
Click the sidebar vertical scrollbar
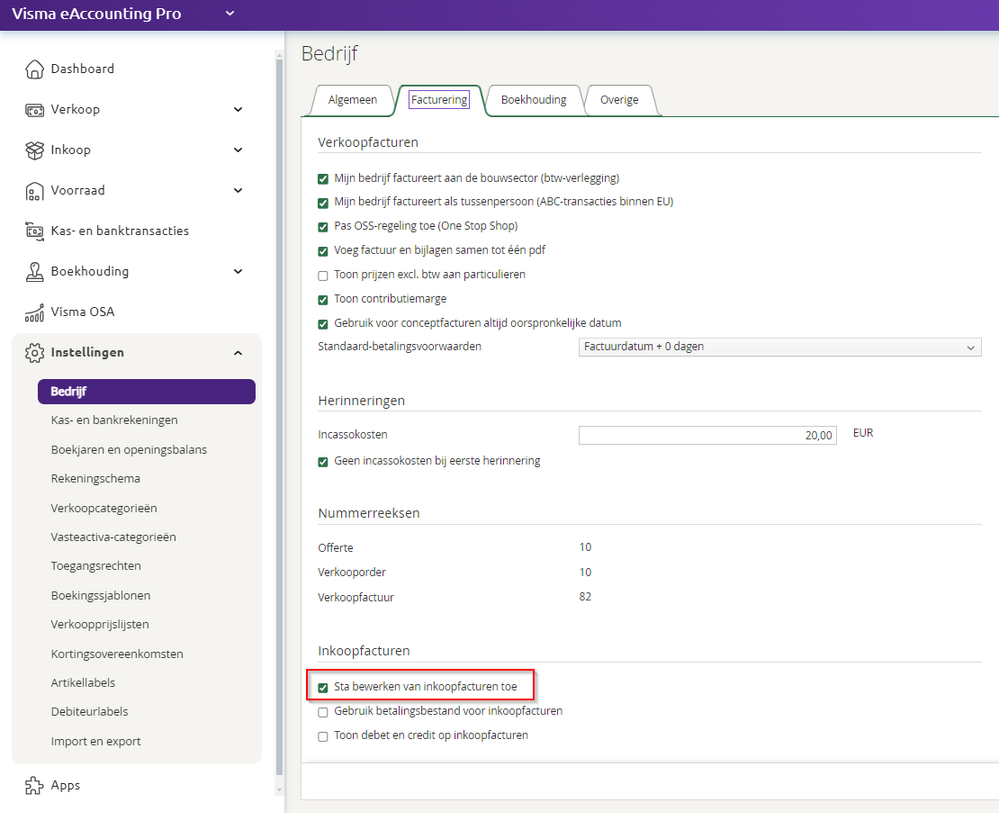279,400
